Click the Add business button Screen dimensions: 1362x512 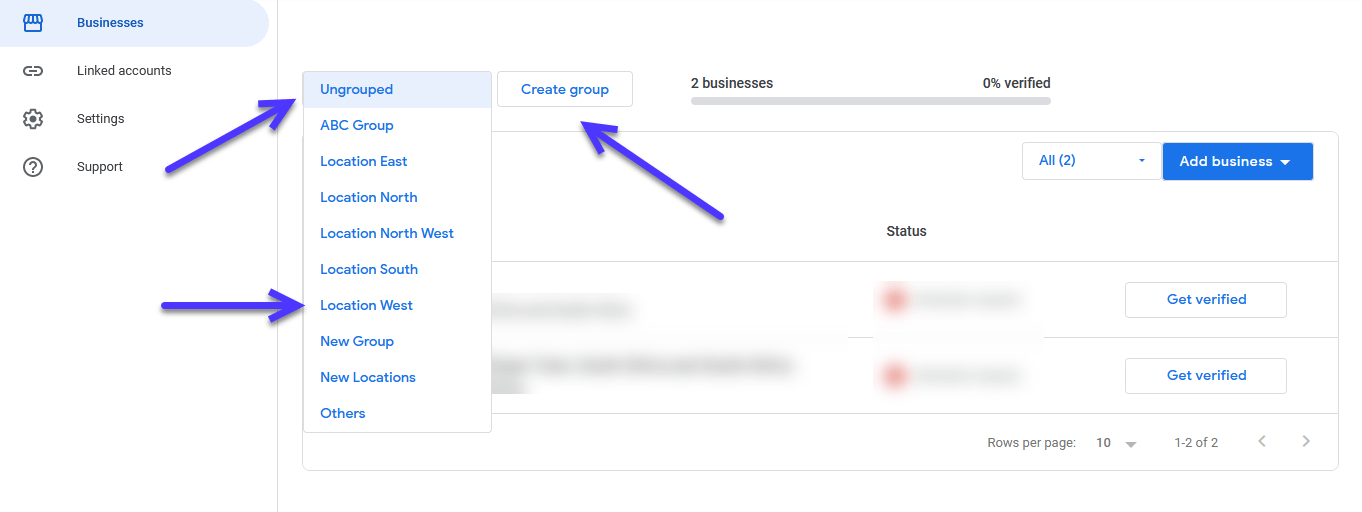pos(1237,161)
